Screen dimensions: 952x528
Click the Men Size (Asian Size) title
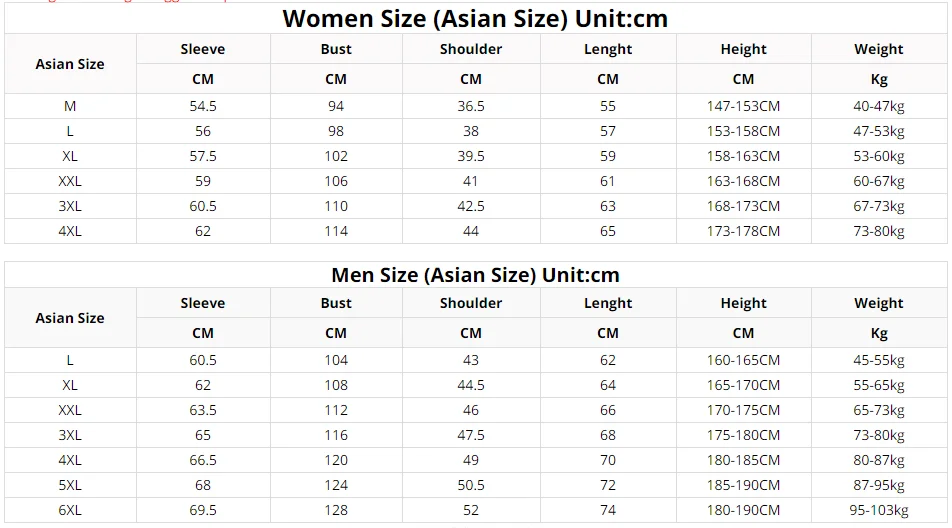click(475, 275)
